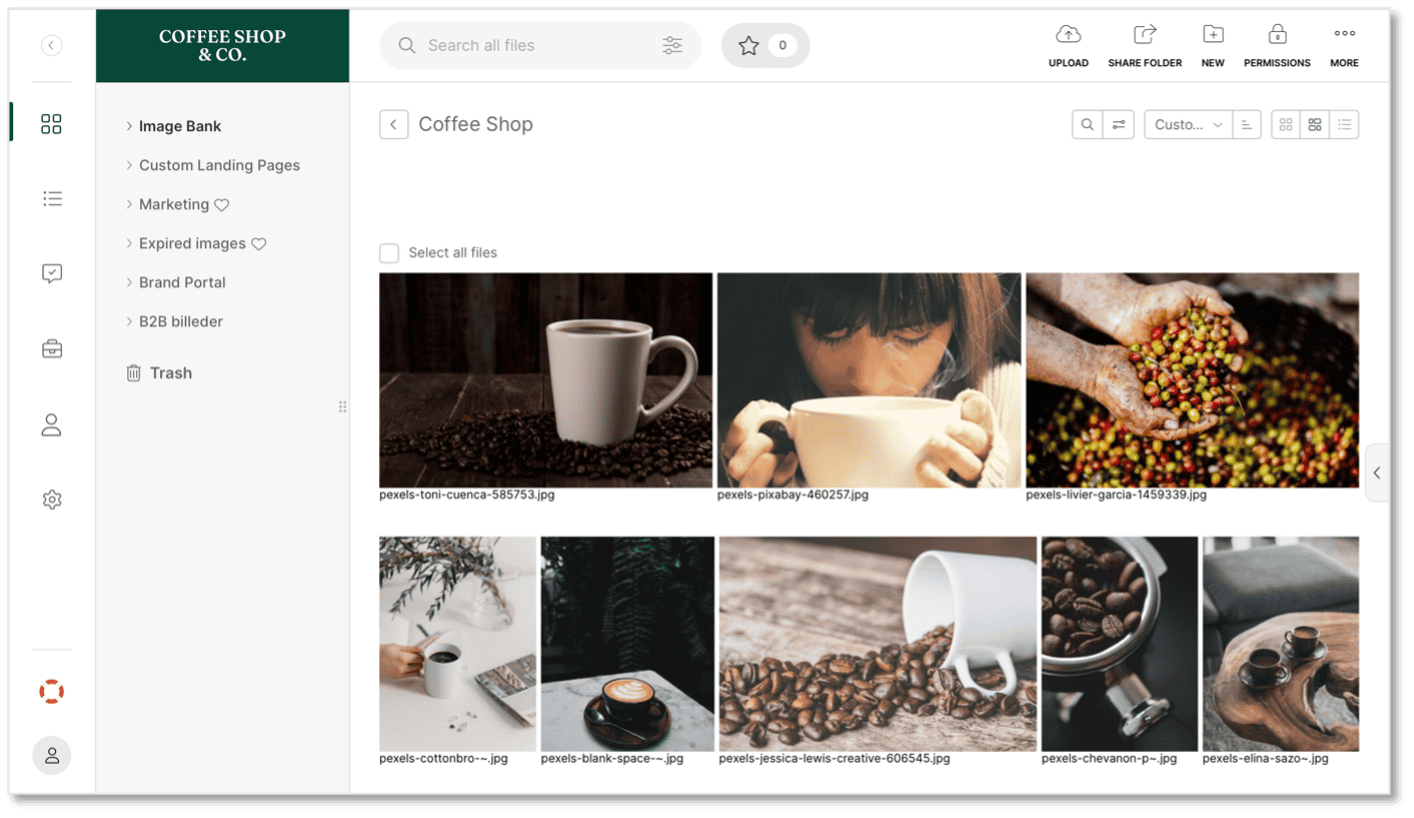Image resolution: width=1414 pixels, height=818 pixels.
Task: Click the Search all files field
Action: click(x=530, y=46)
